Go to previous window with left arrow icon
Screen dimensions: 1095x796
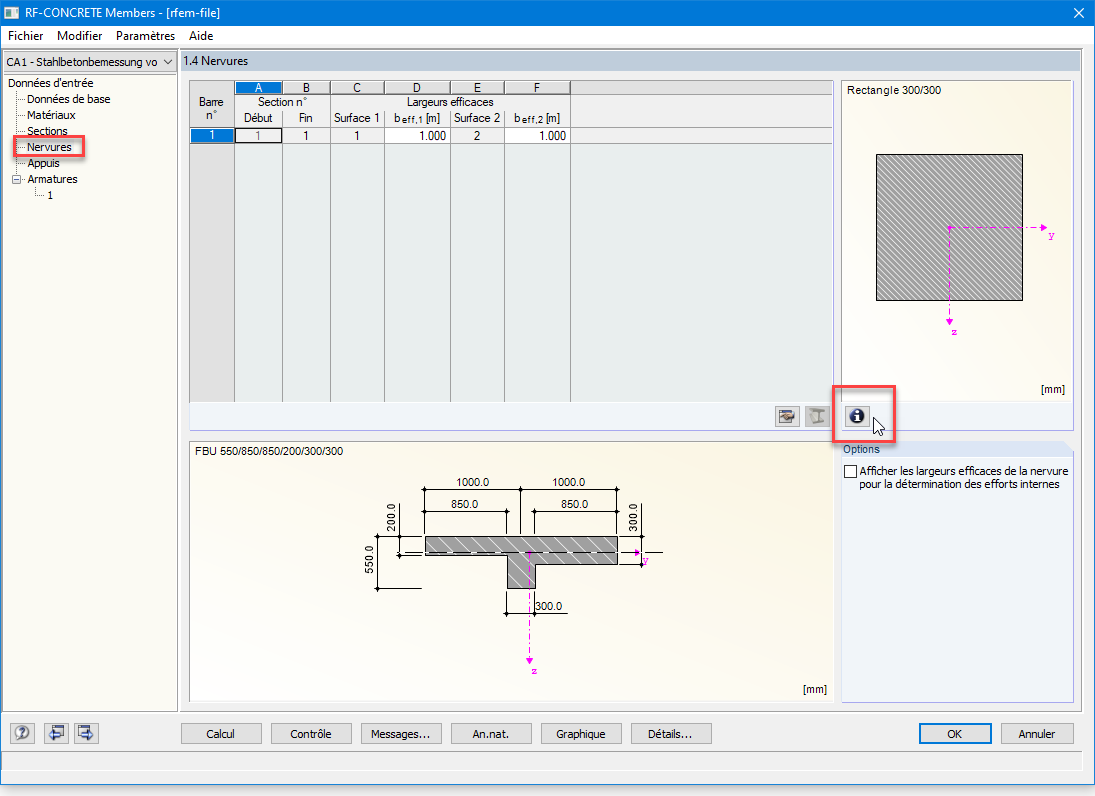tap(56, 733)
